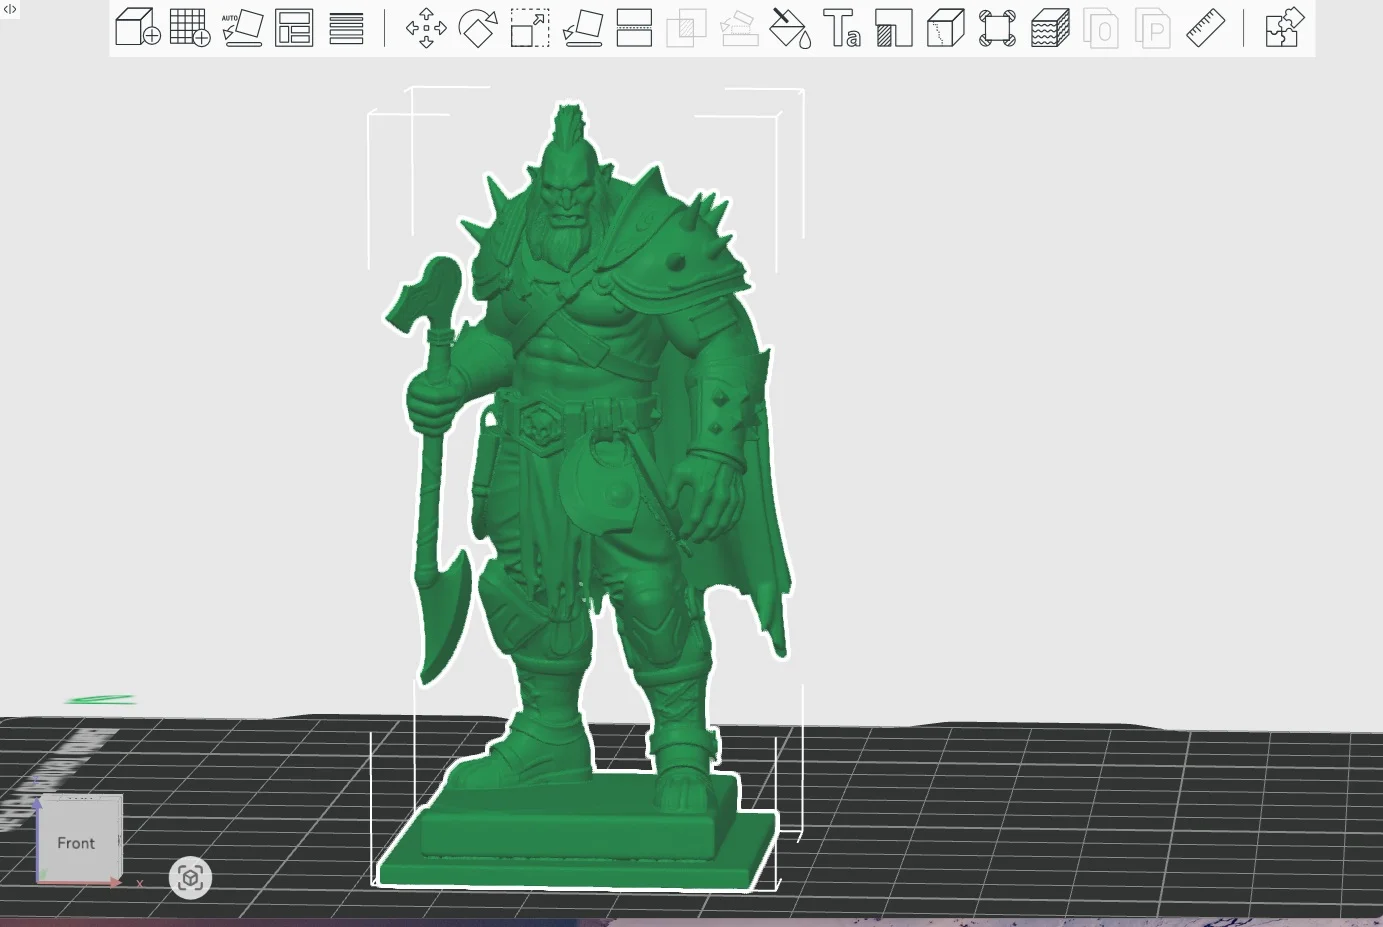Screen dimensions: 1383x927
Task: Select the Text shape tool
Action: point(842,27)
